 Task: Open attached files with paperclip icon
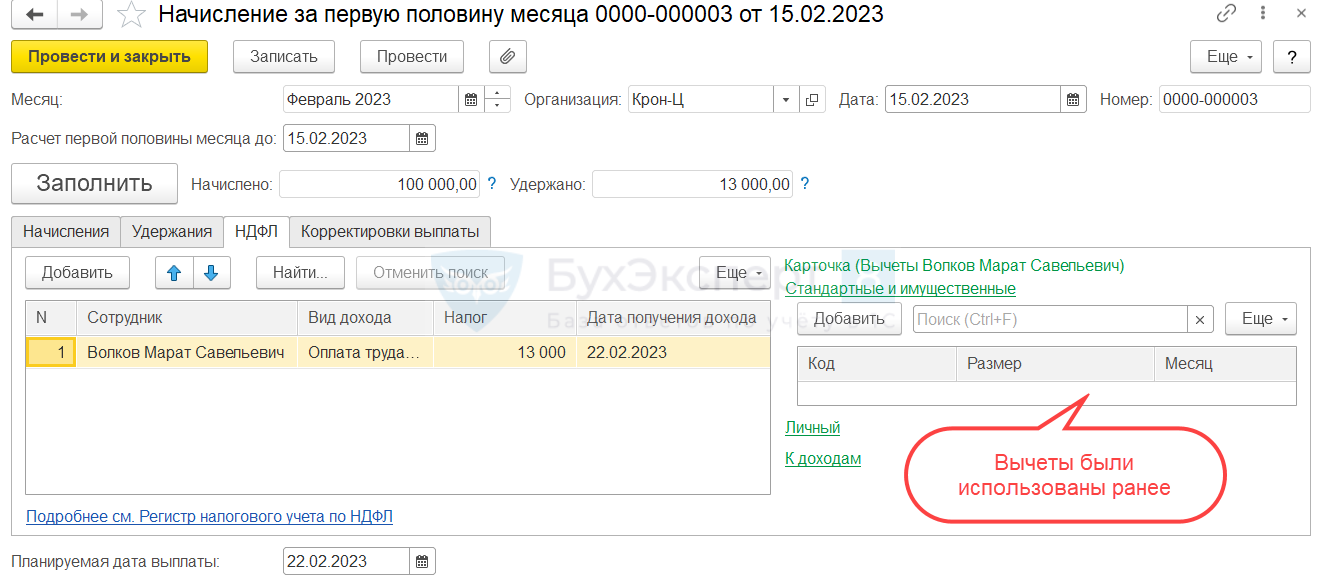(x=508, y=57)
